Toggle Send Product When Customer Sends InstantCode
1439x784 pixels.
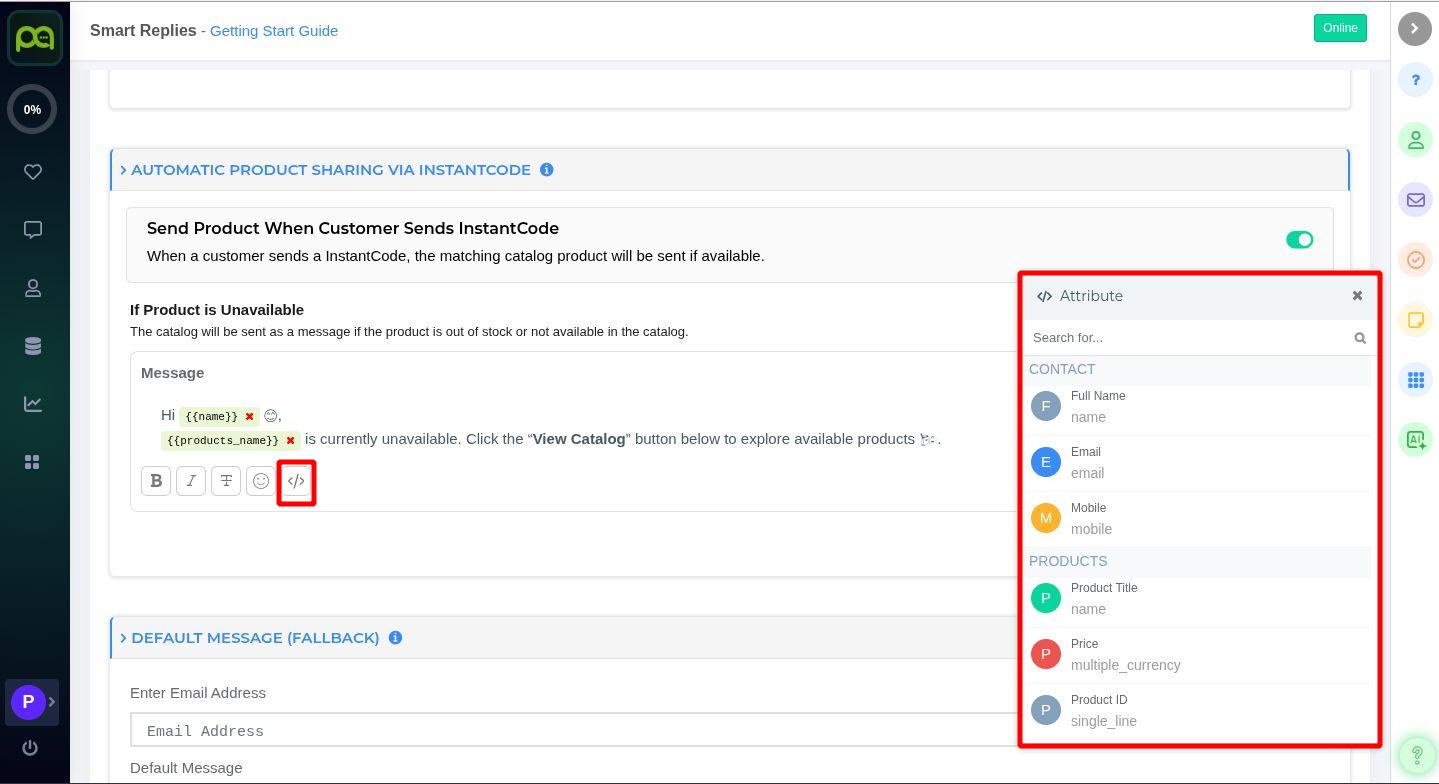click(1299, 240)
